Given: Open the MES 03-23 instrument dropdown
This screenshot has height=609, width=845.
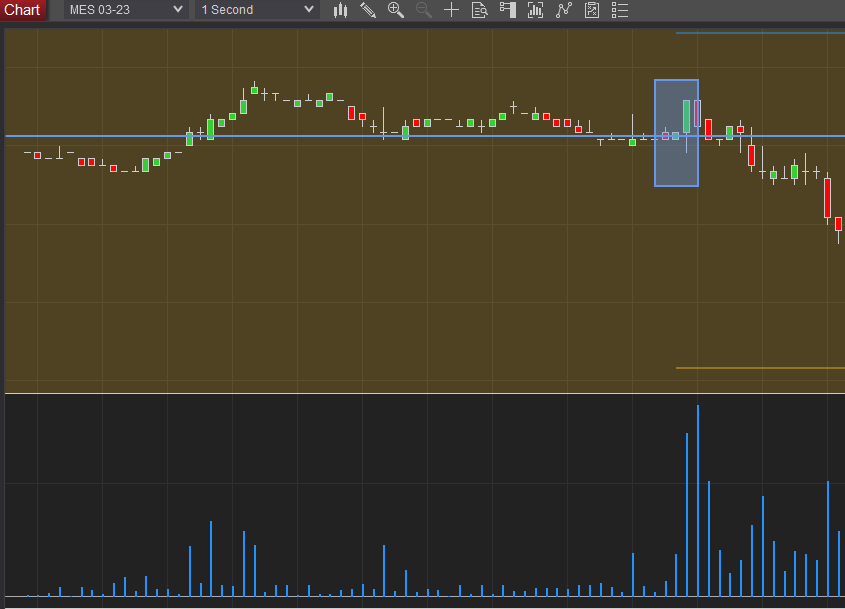Looking at the screenshot, I should [x=126, y=10].
